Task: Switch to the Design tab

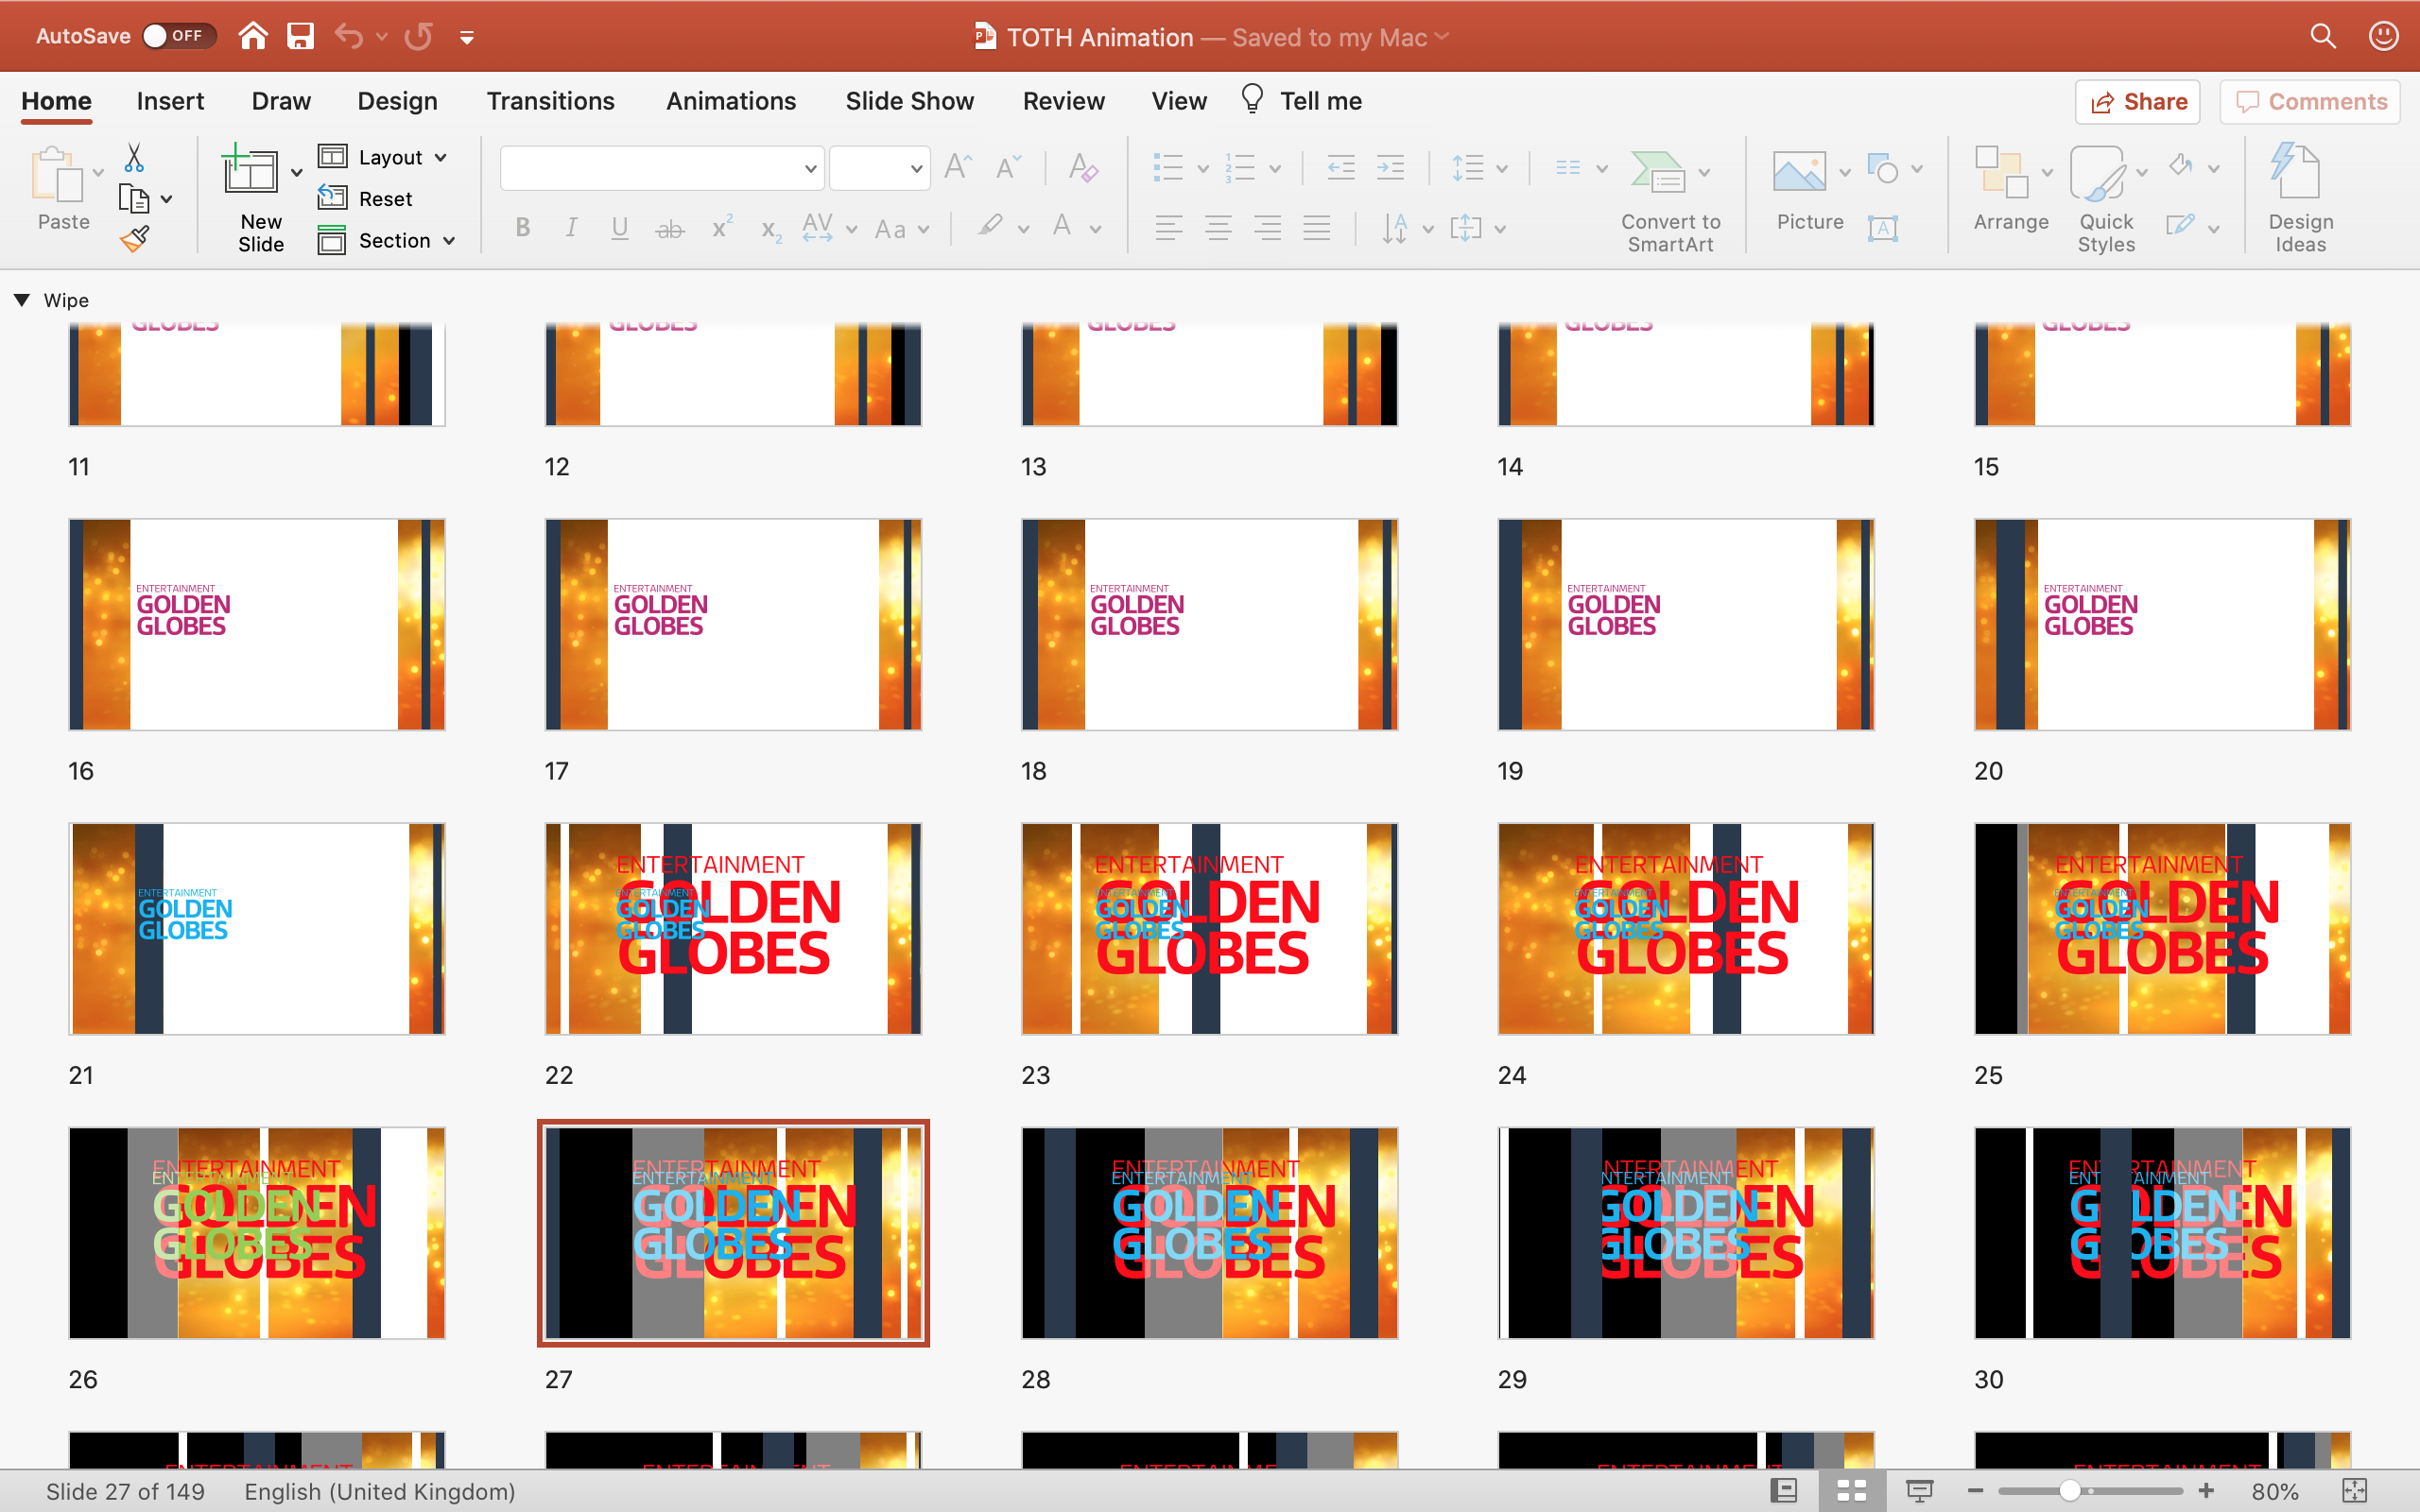Action: coord(397,101)
